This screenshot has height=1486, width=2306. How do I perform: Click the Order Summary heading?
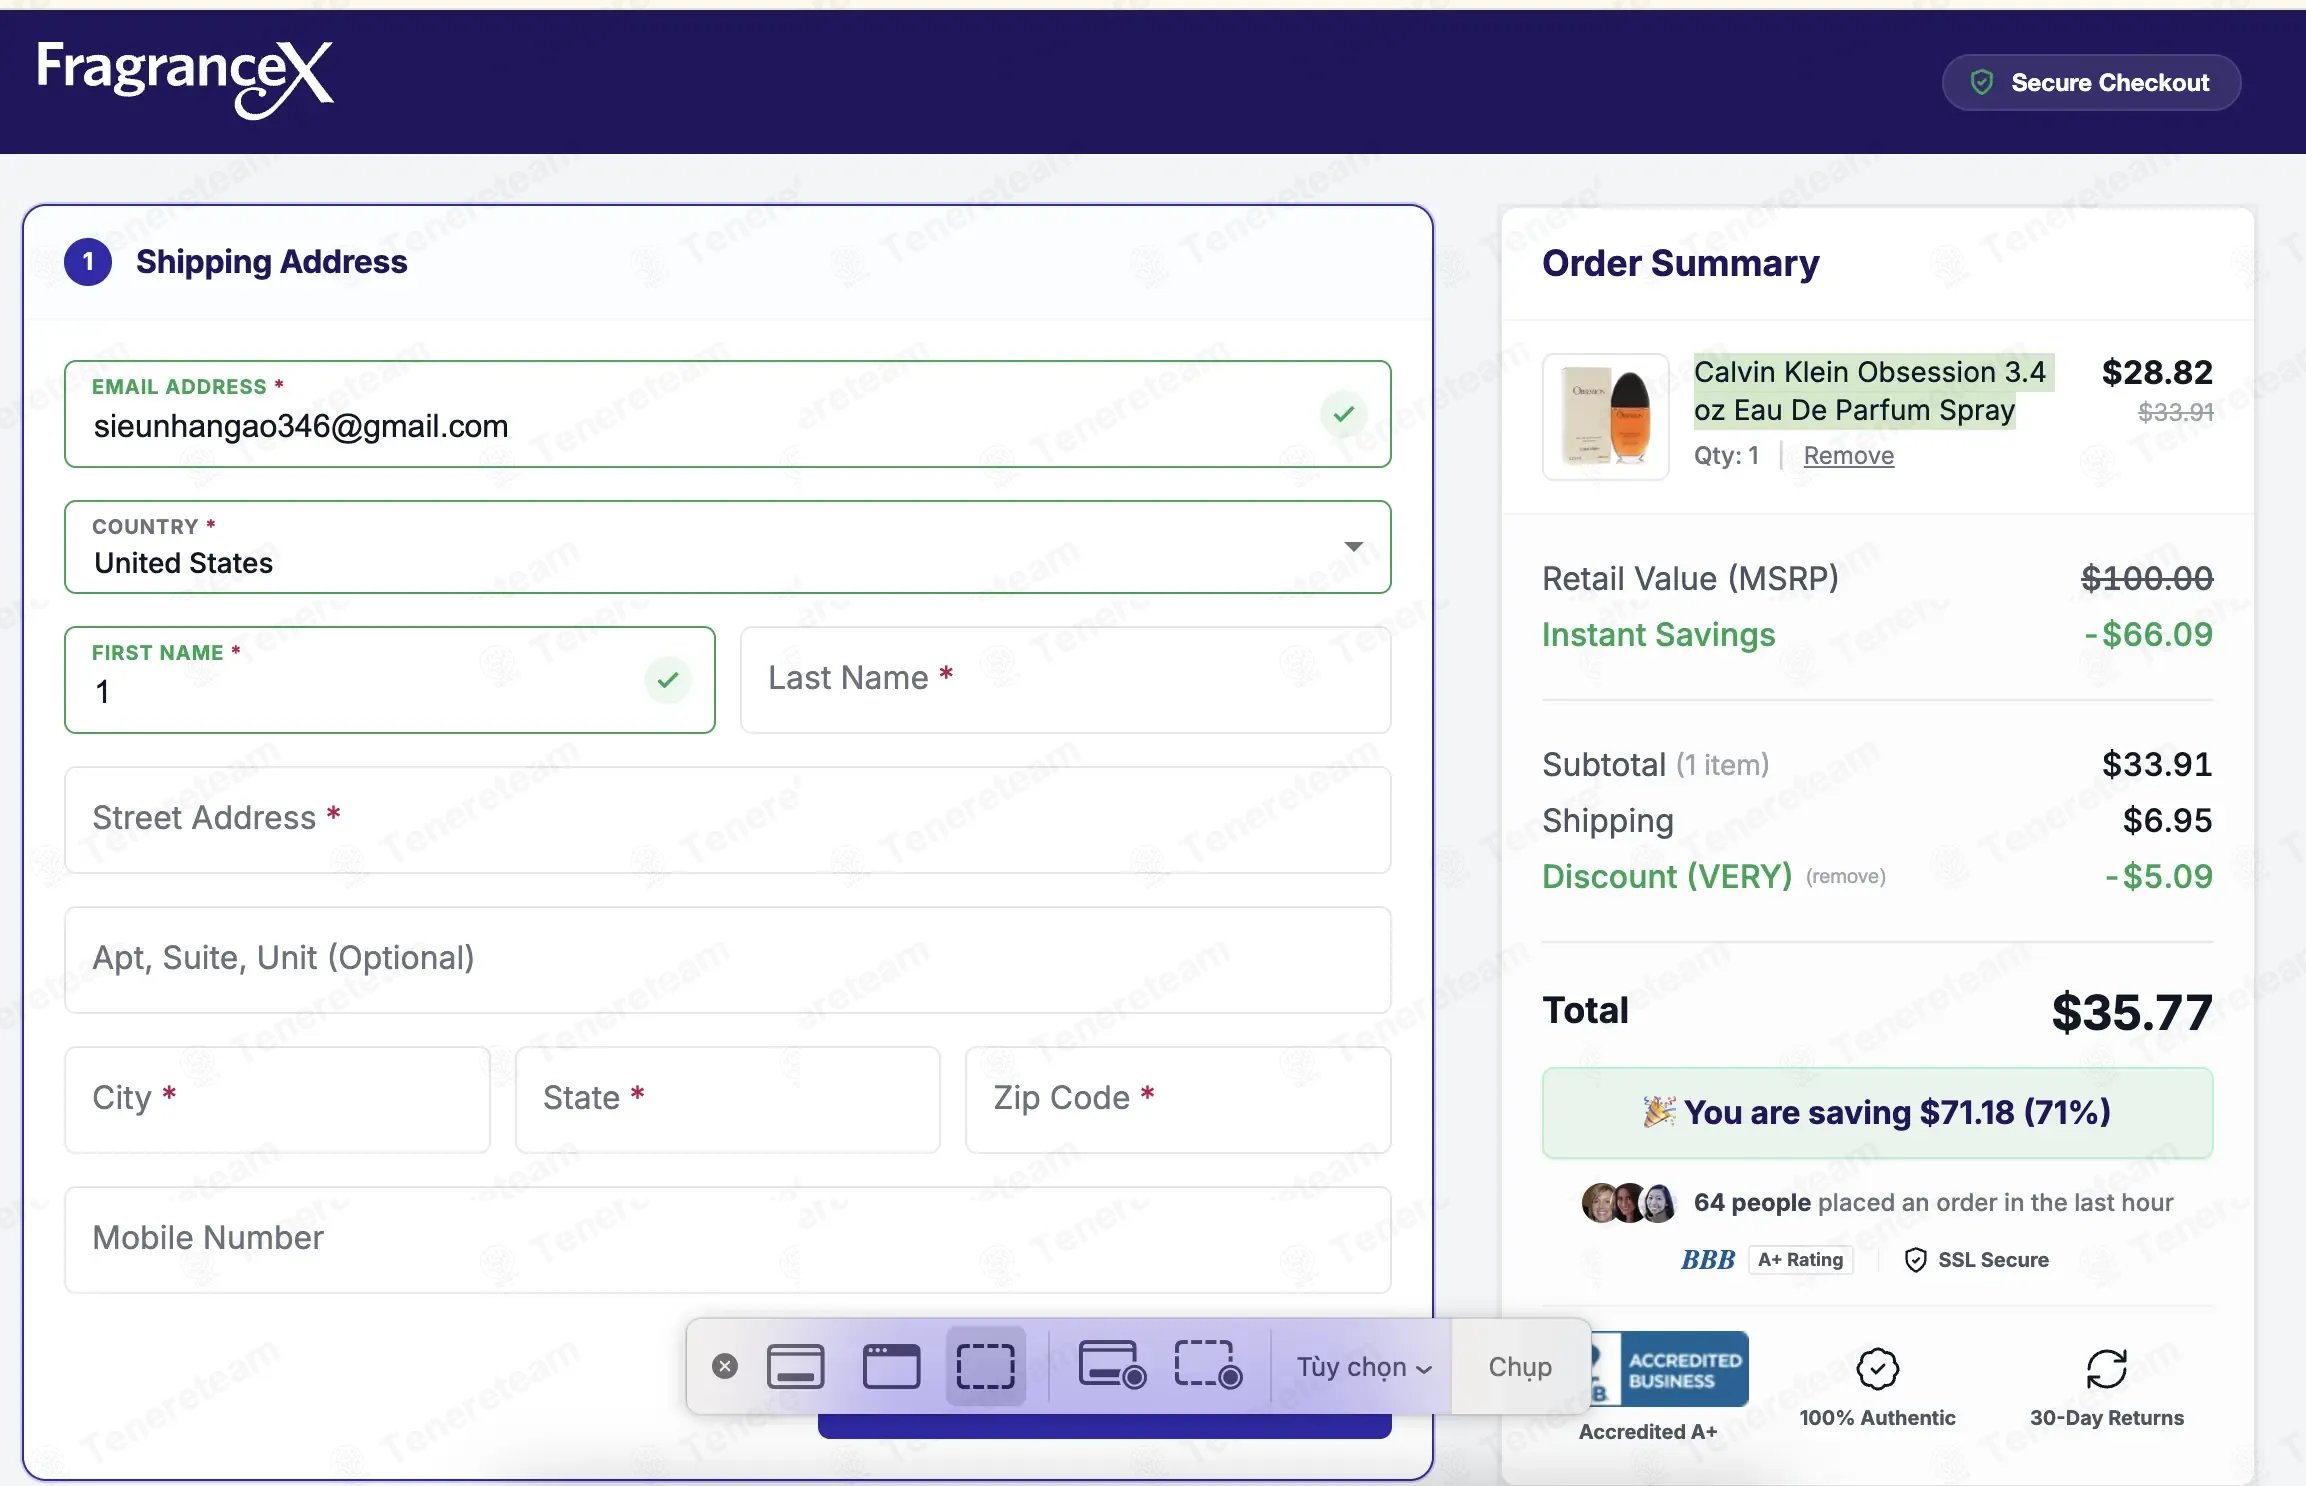(1681, 263)
